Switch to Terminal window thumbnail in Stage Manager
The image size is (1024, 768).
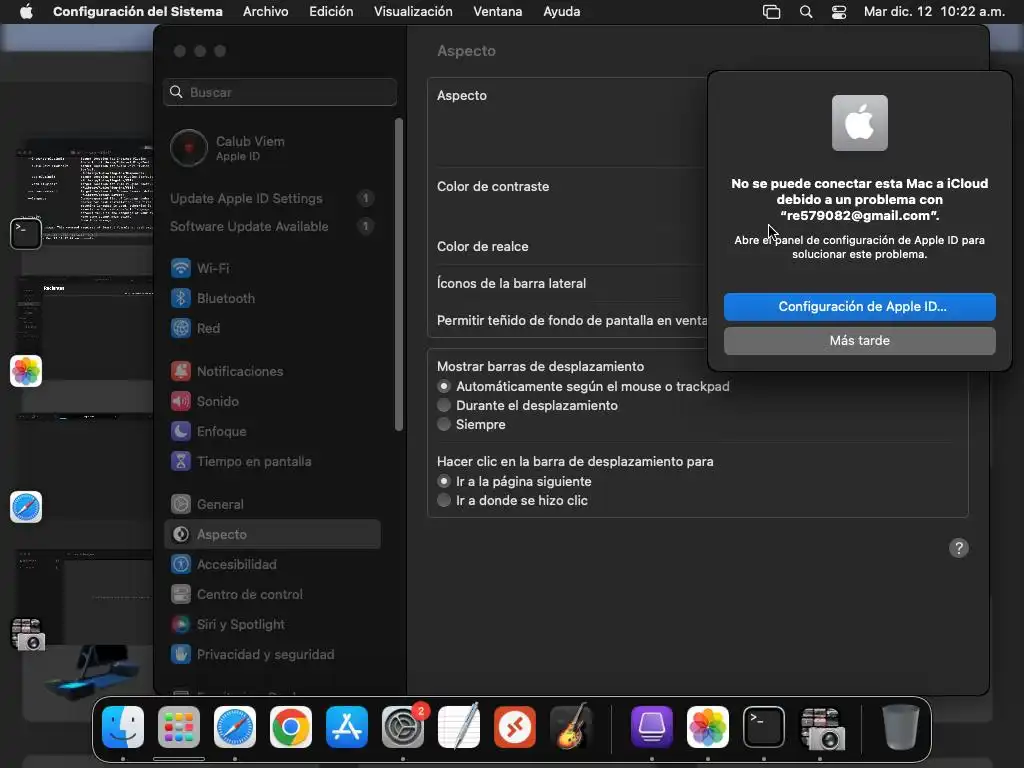[x=84, y=193]
